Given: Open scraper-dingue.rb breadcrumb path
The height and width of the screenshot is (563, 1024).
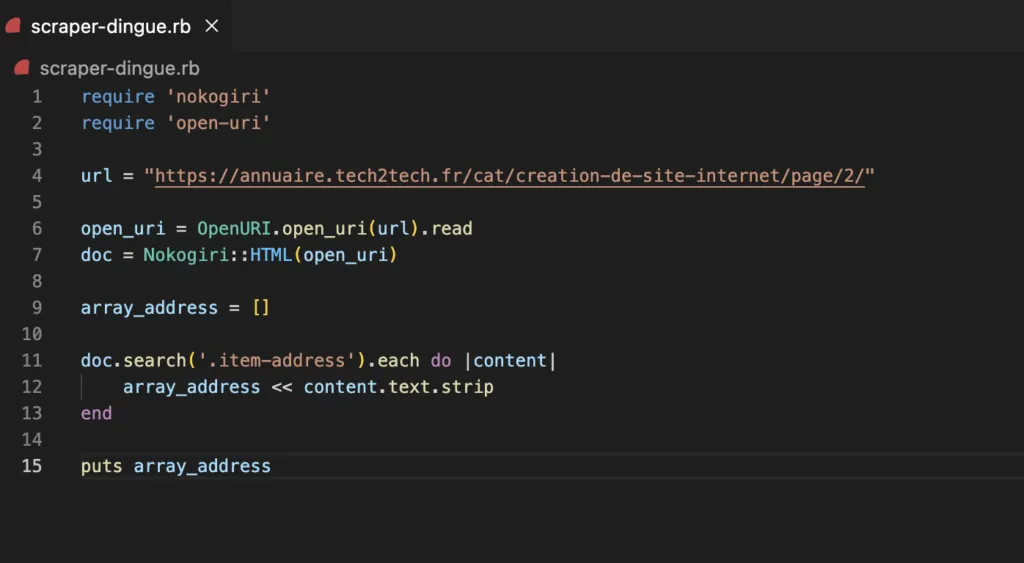Looking at the screenshot, I should click(120, 68).
